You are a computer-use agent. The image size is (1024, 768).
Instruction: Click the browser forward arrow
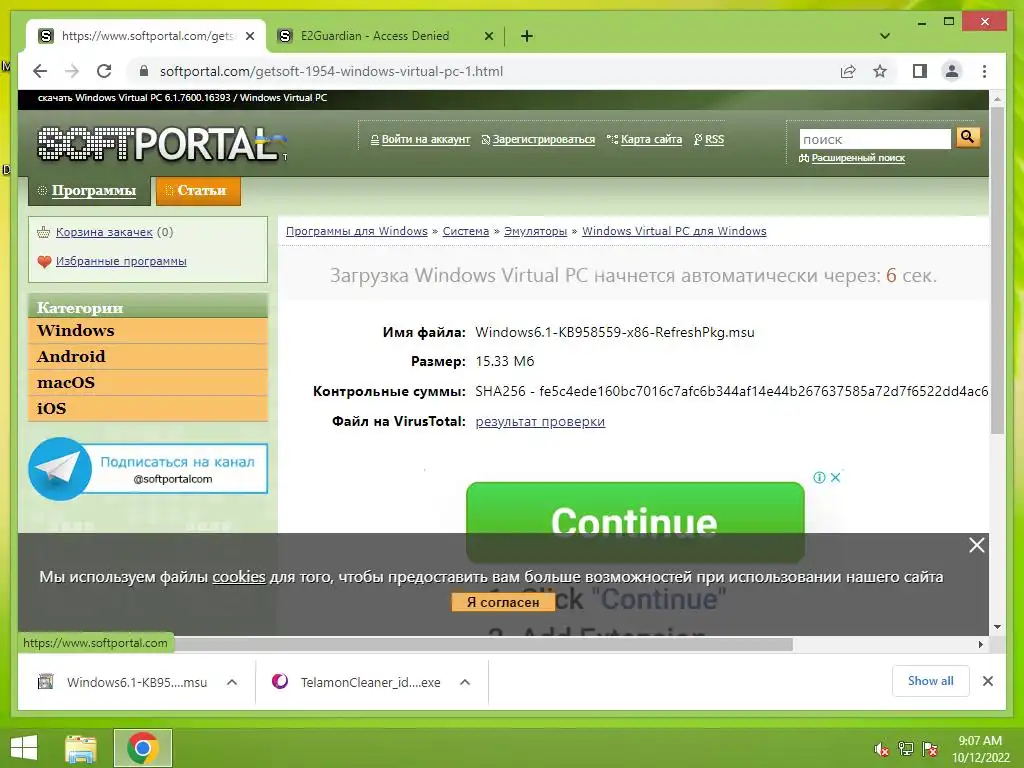(x=72, y=71)
